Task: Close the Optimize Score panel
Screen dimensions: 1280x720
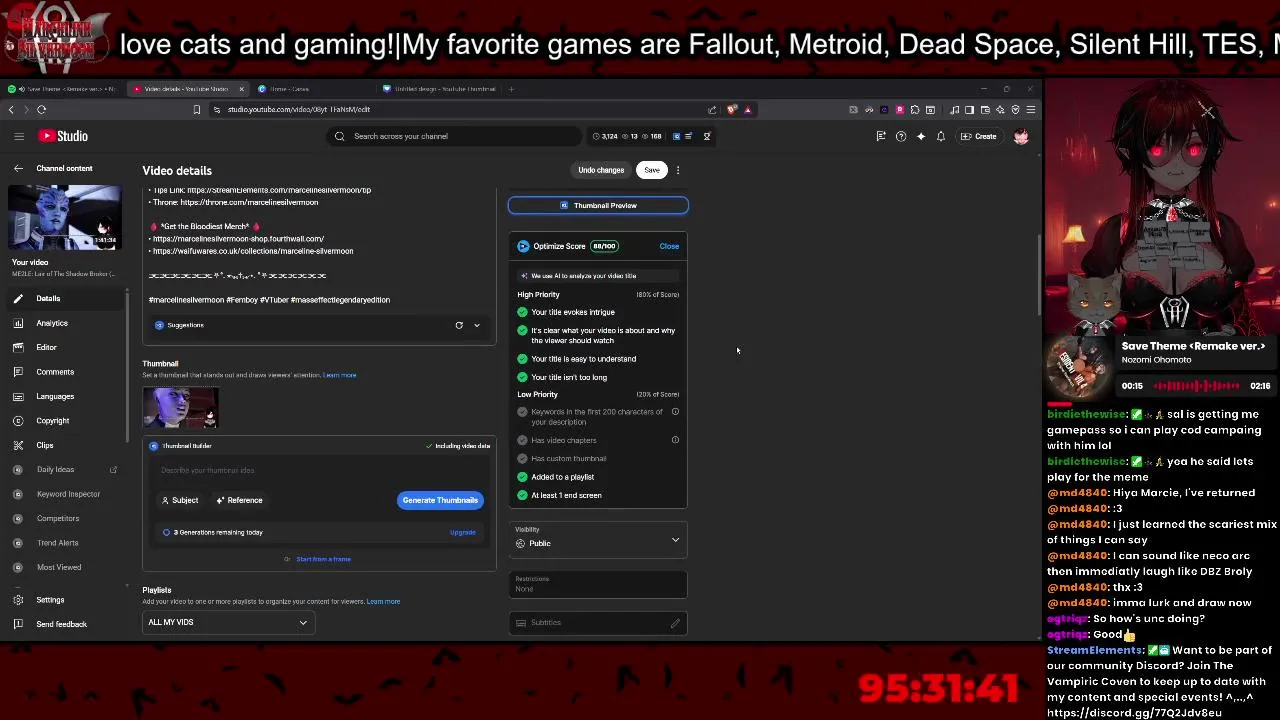Action: (669, 246)
